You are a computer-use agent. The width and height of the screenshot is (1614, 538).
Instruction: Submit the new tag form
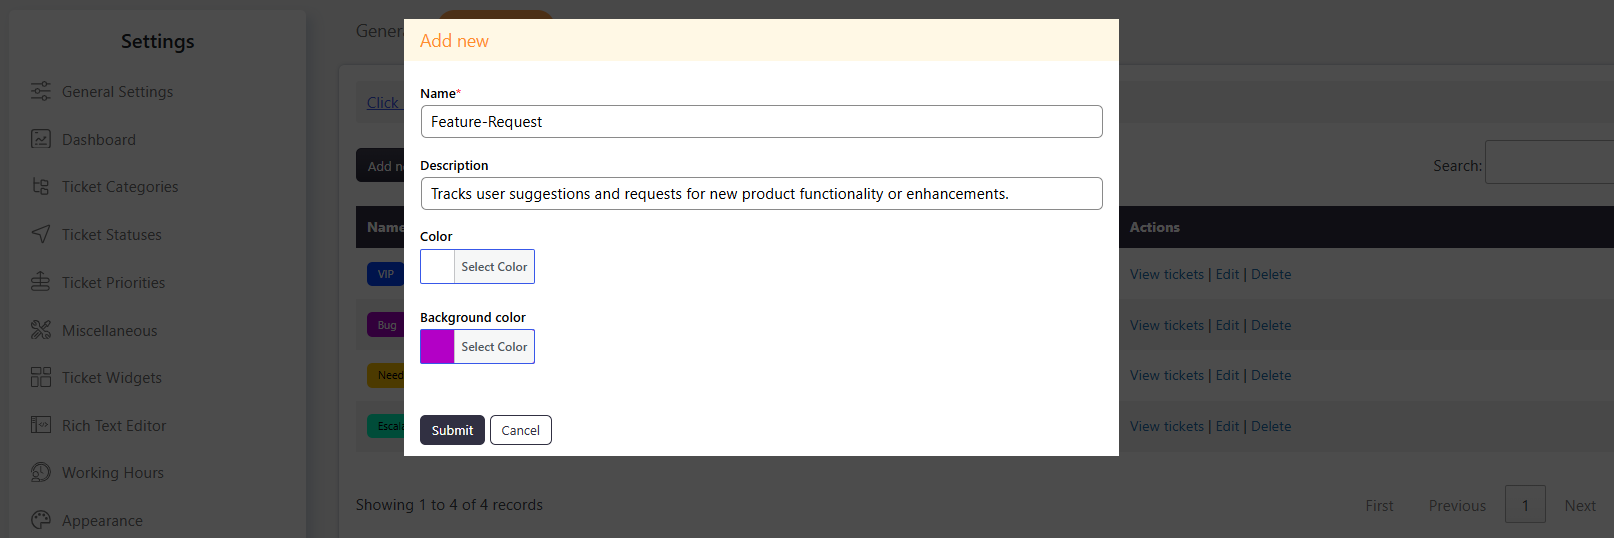click(x=452, y=430)
